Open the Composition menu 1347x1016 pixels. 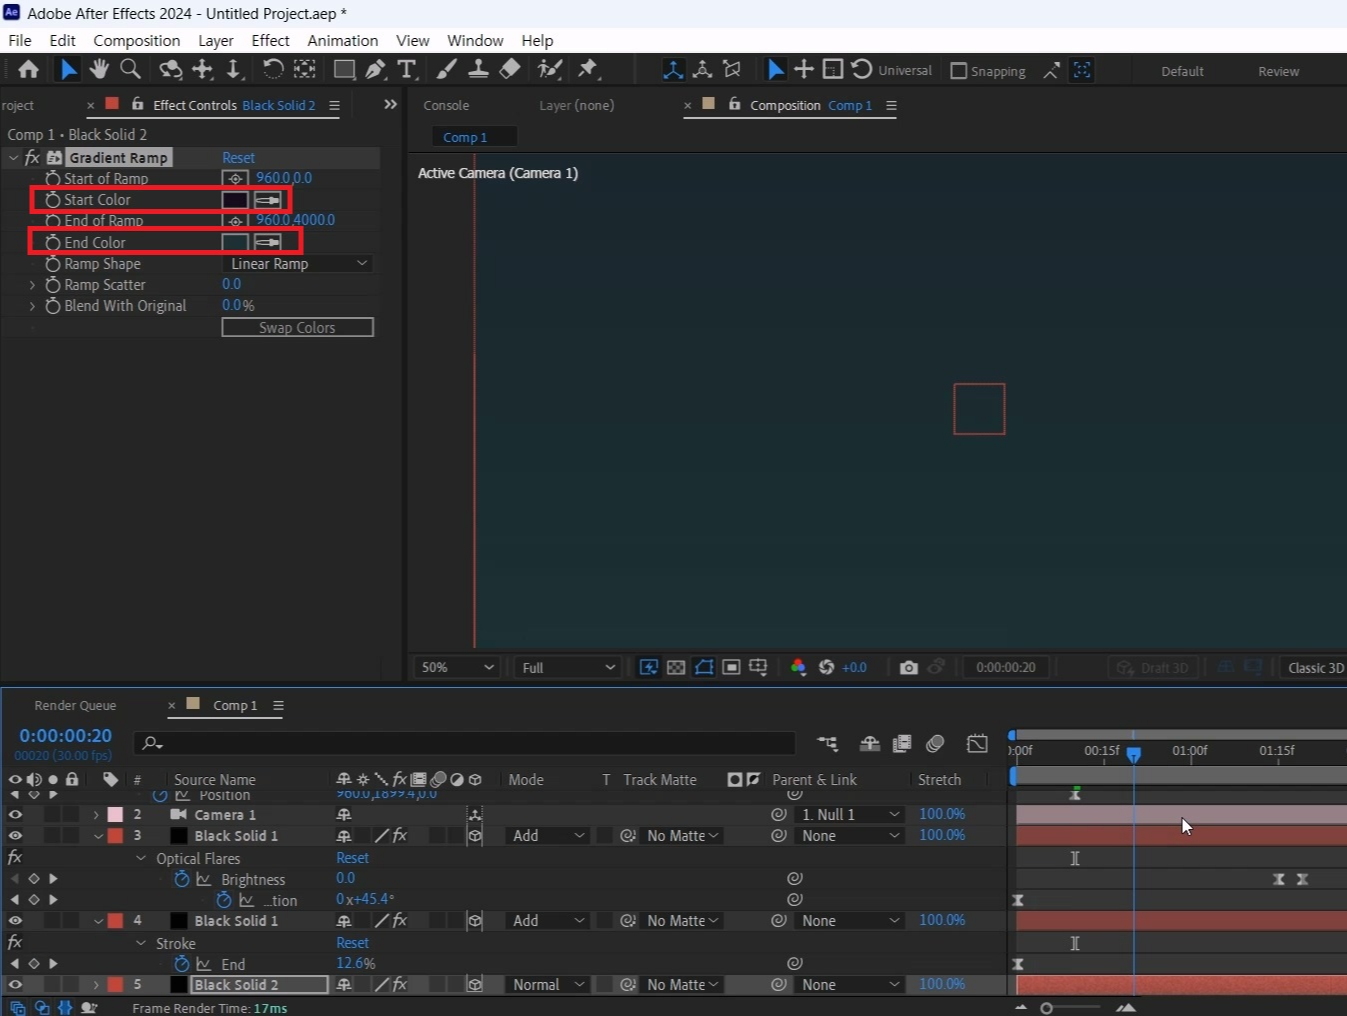coord(137,41)
